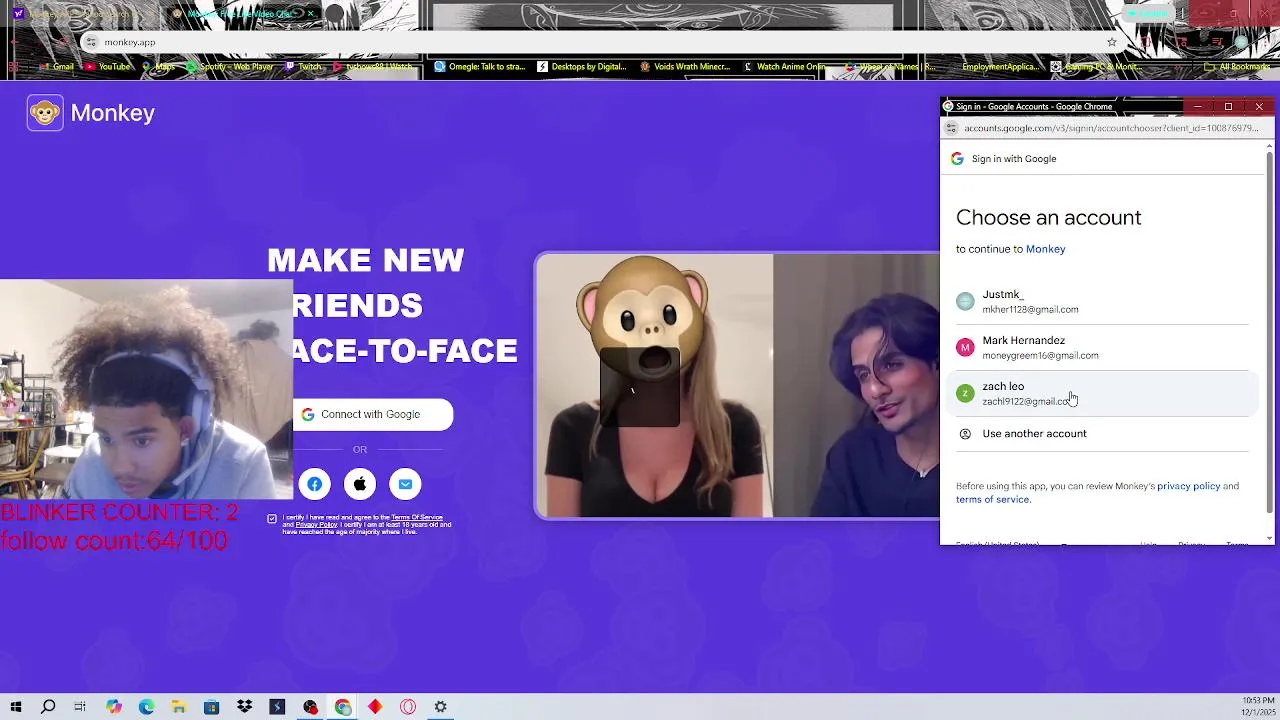Viewport: 1280px width, 720px height.
Task: Choose the Justmk_ Google account
Action: click(x=1102, y=301)
